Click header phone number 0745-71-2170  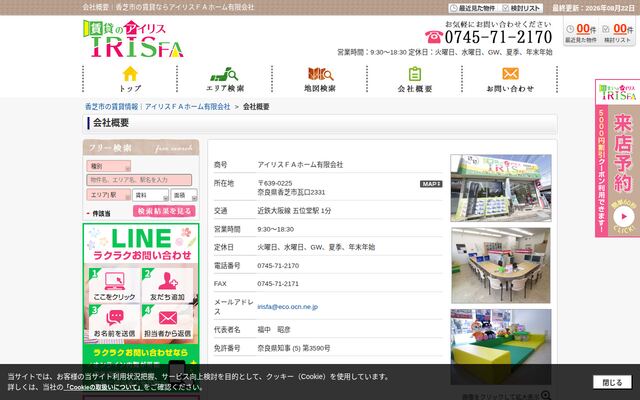coord(498,37)
